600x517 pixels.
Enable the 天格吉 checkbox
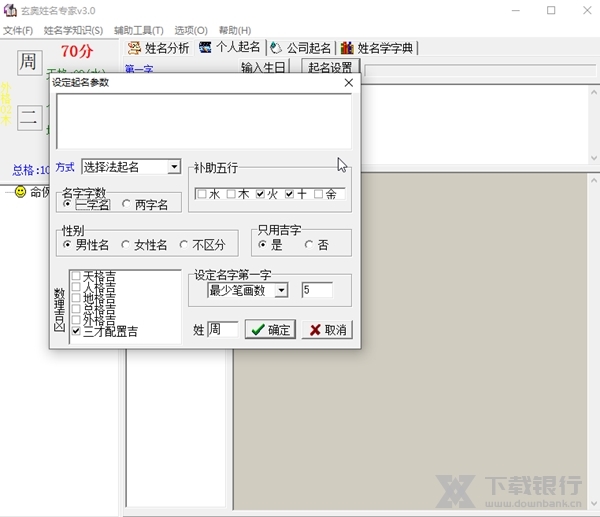pos(76,276)
